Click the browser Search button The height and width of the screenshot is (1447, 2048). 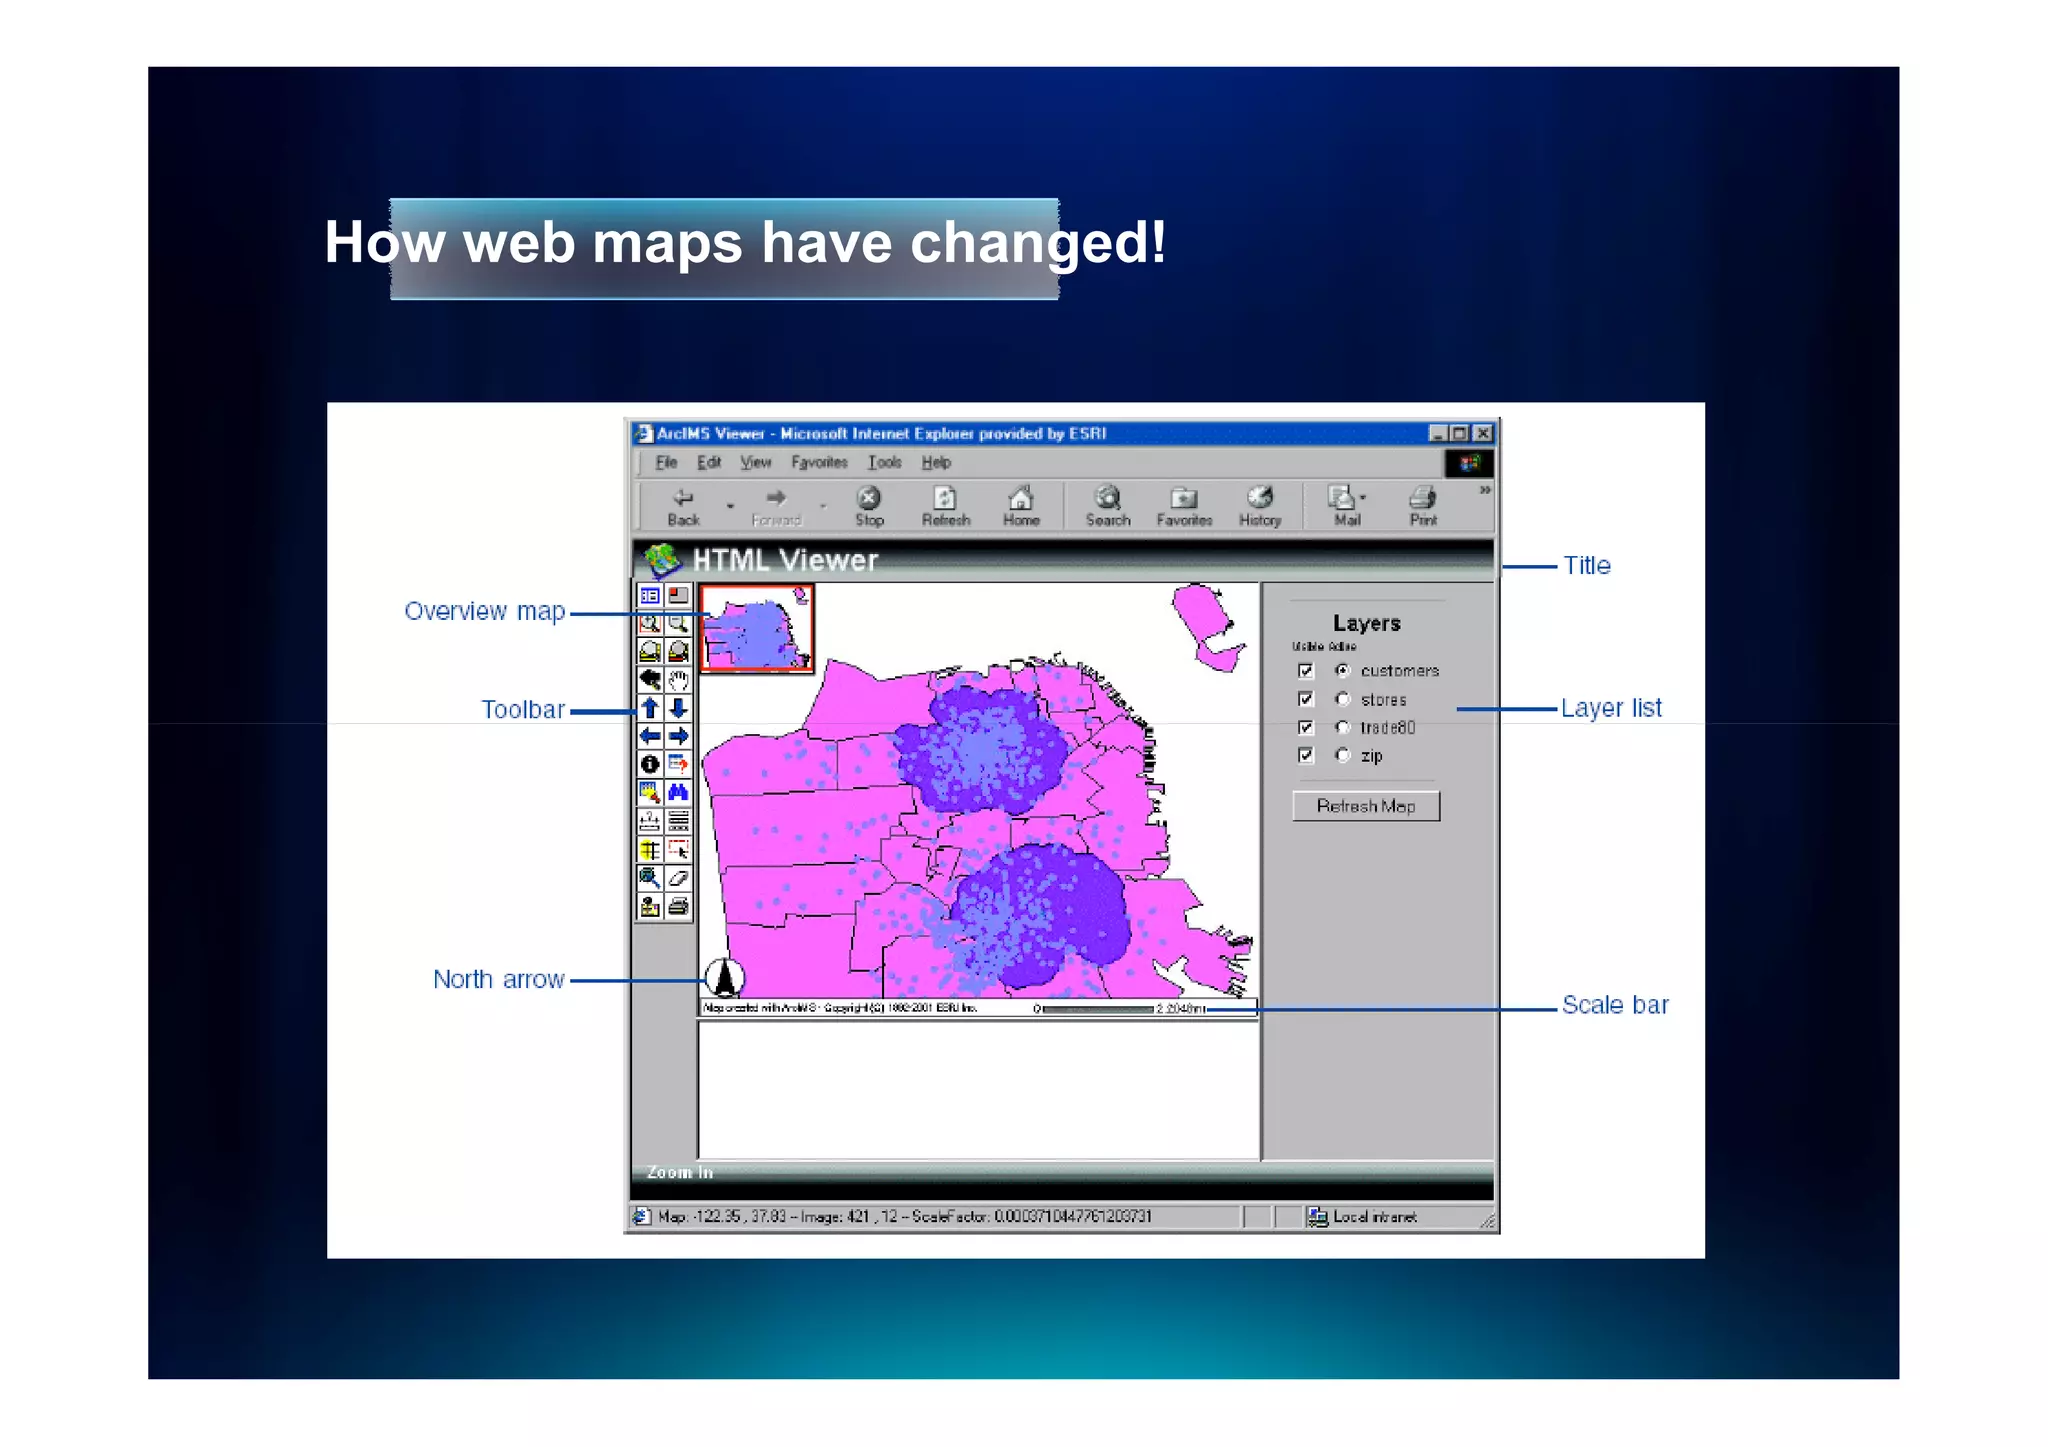click(1108, 507)
